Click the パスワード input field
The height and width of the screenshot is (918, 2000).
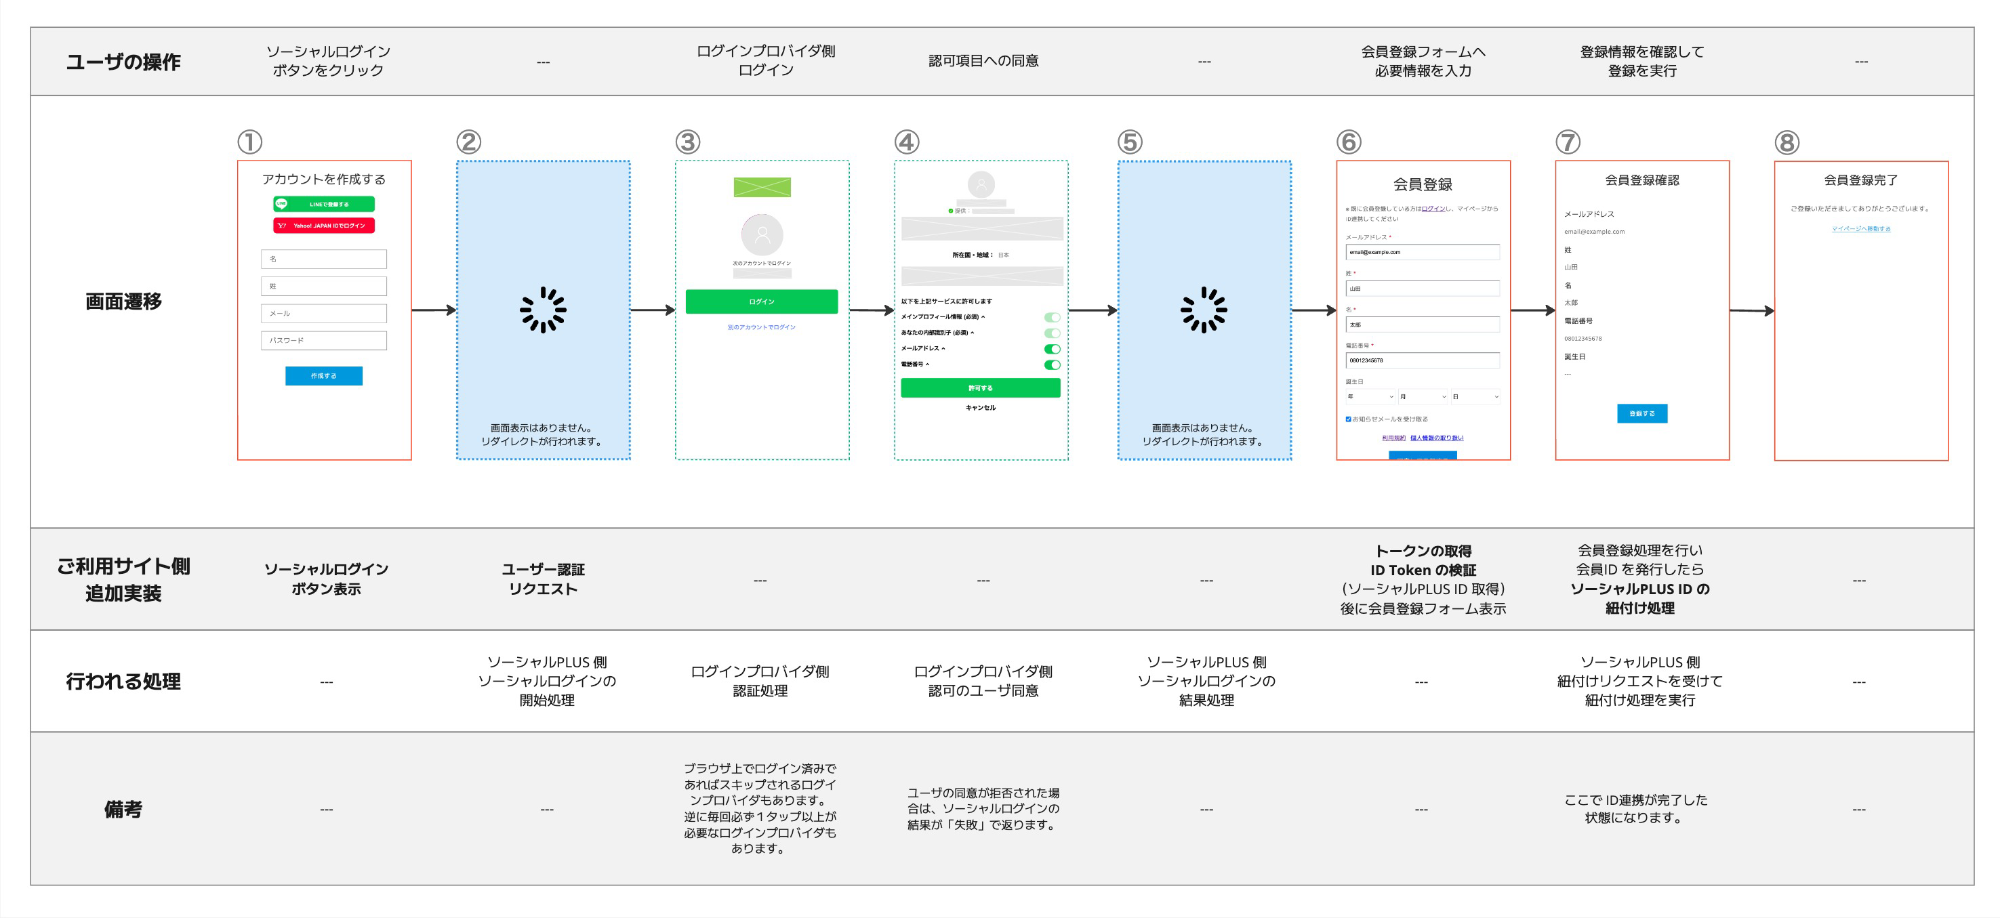click(324, 341)
